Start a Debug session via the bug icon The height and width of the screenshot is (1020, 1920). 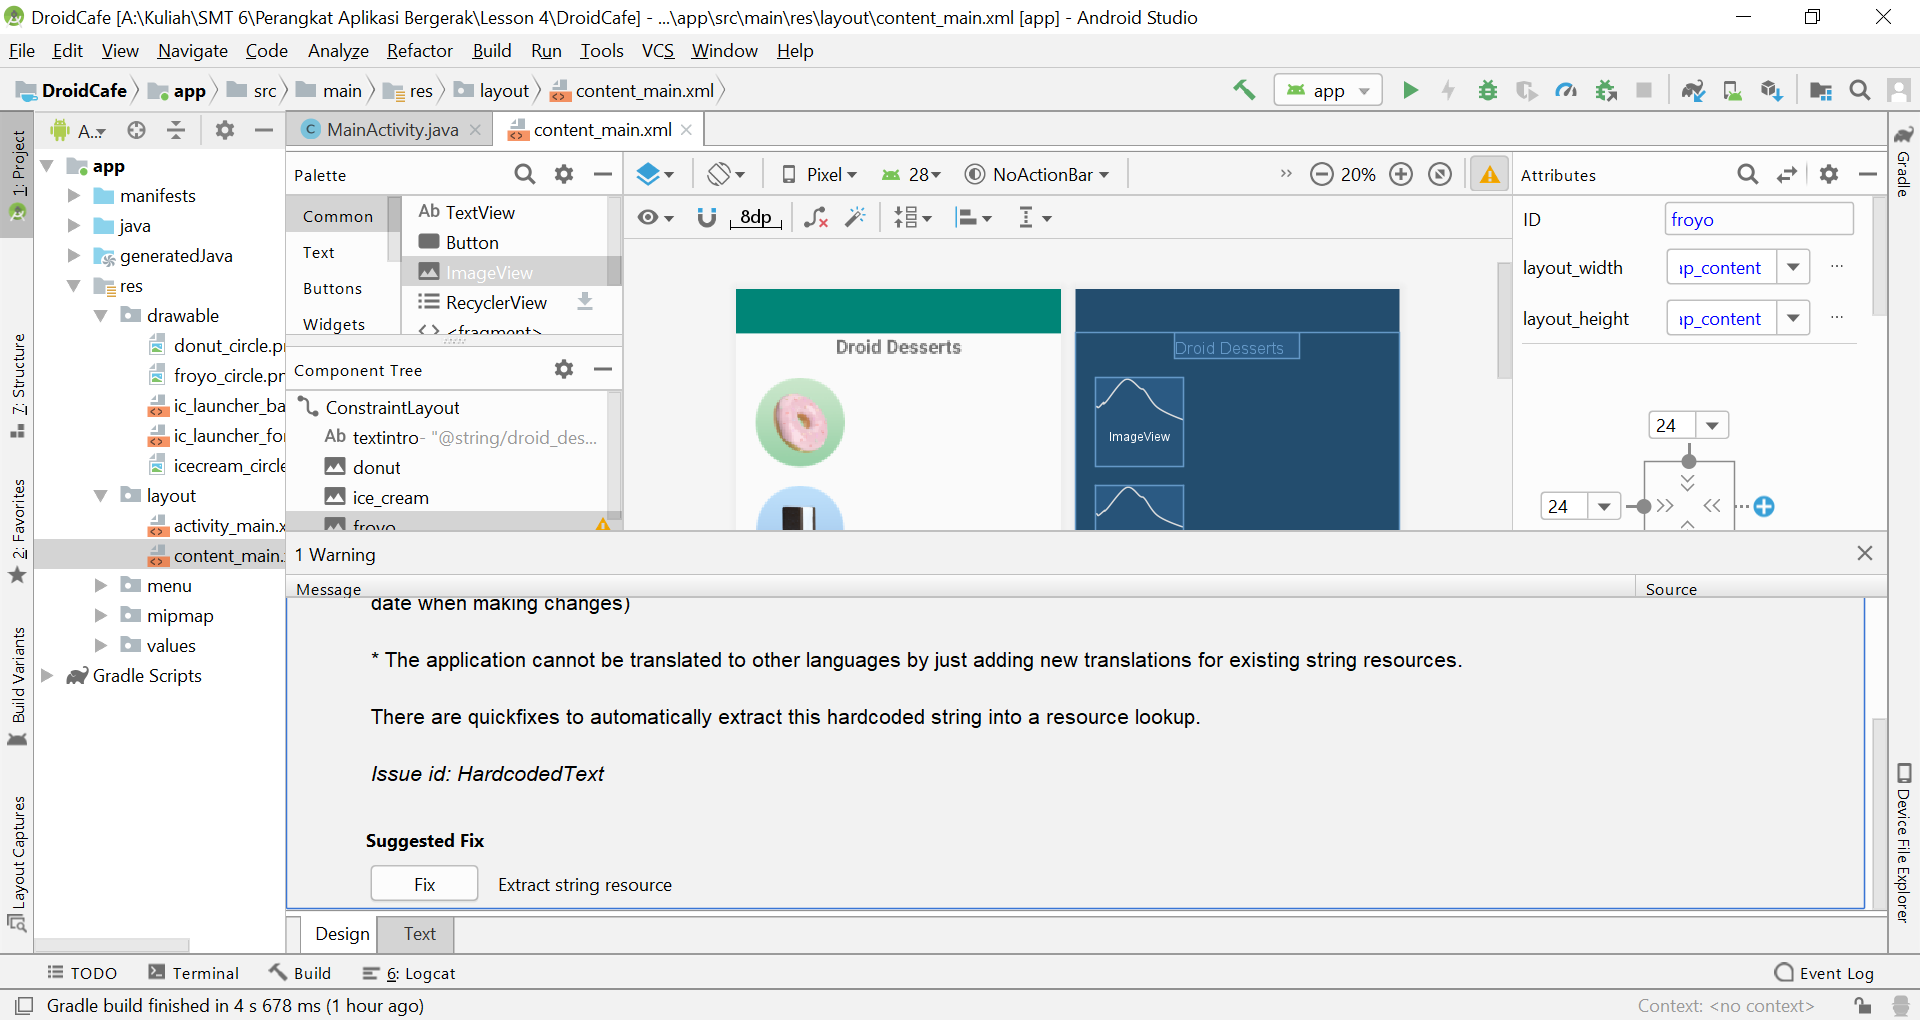click(x=1487, y=89)
